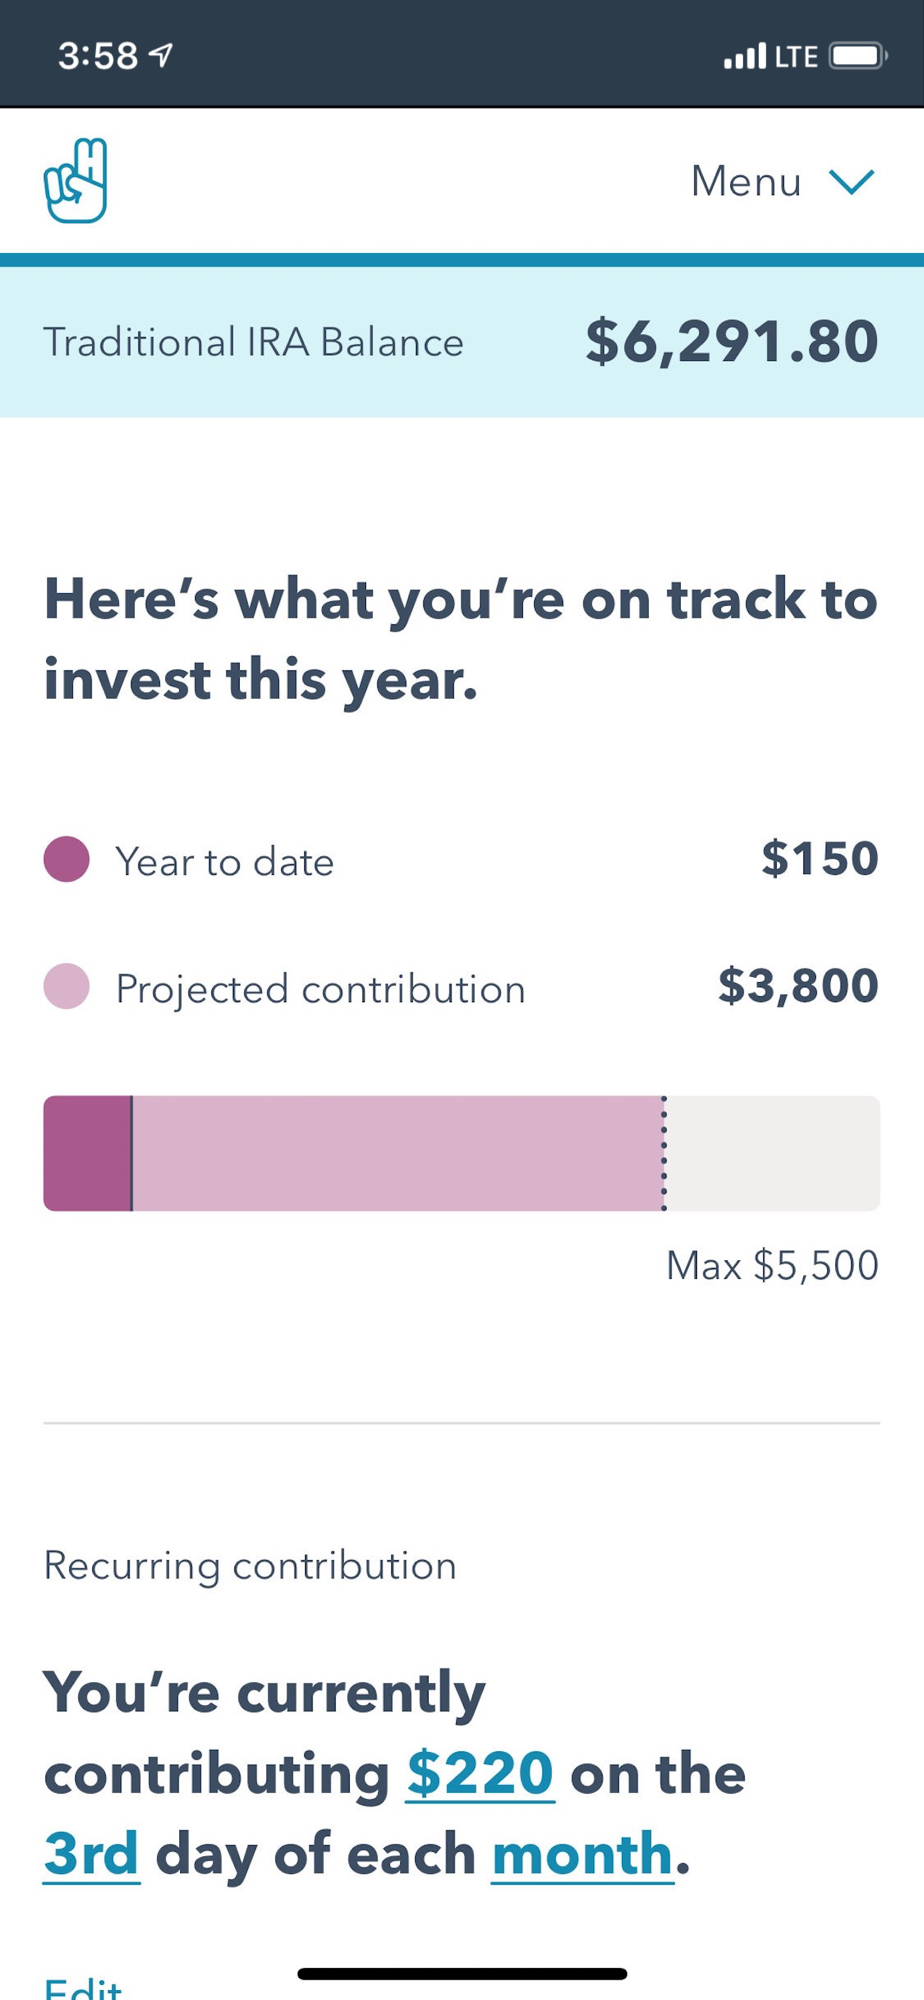Click the dark purple Year to date dot

[67, 859]
